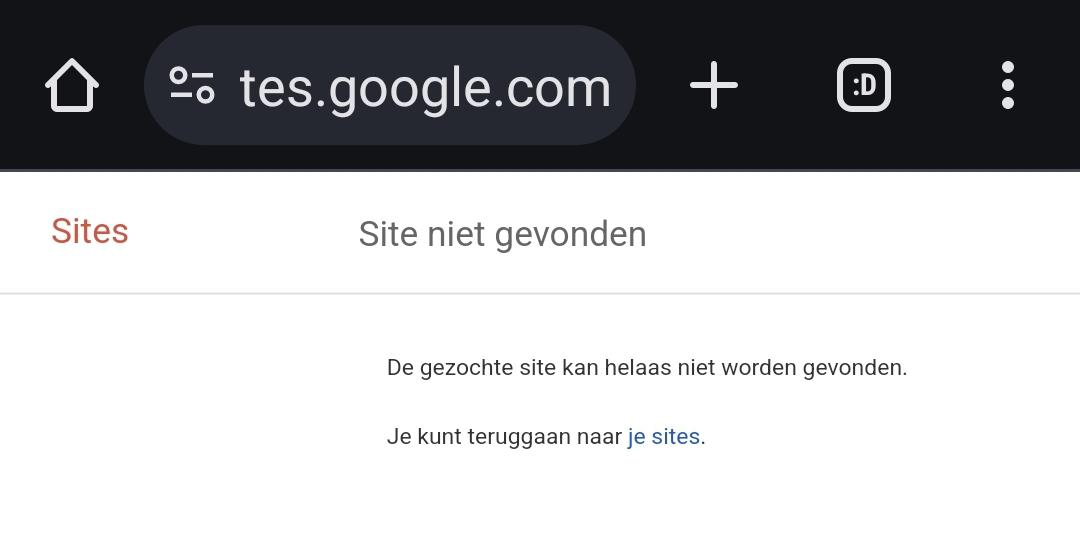Return to Google Sites via Sites header

coord(90,231)
